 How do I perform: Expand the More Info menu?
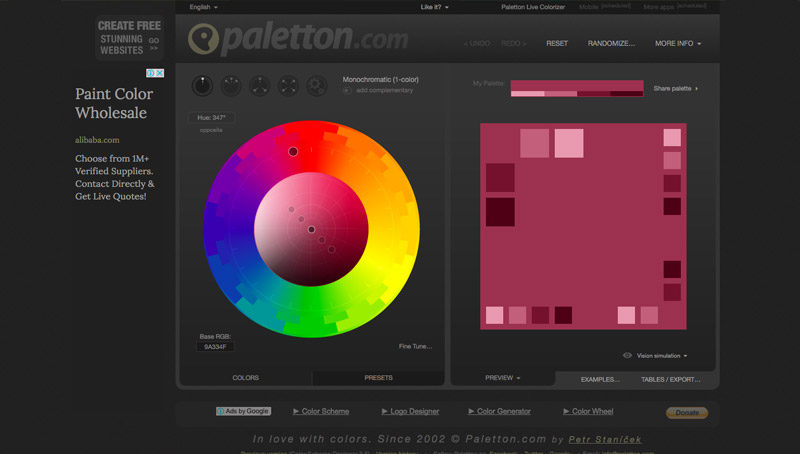678,44
